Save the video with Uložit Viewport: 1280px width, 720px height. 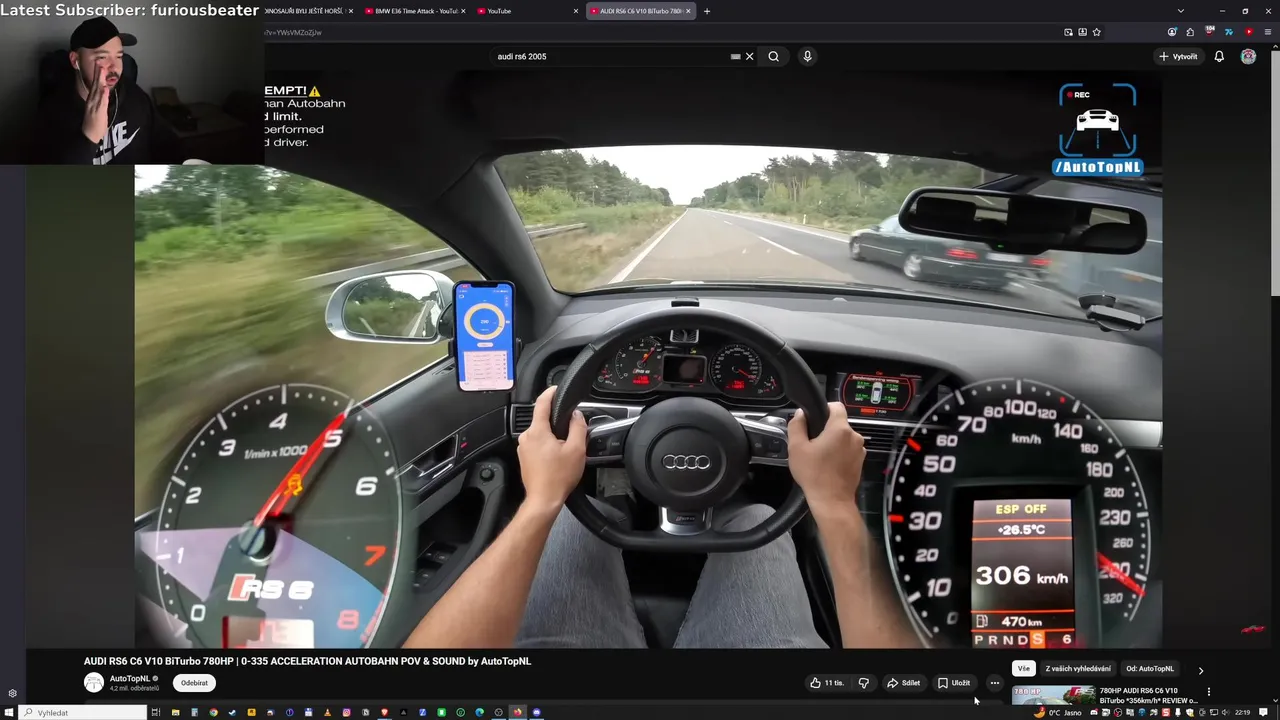coord(954,683)
